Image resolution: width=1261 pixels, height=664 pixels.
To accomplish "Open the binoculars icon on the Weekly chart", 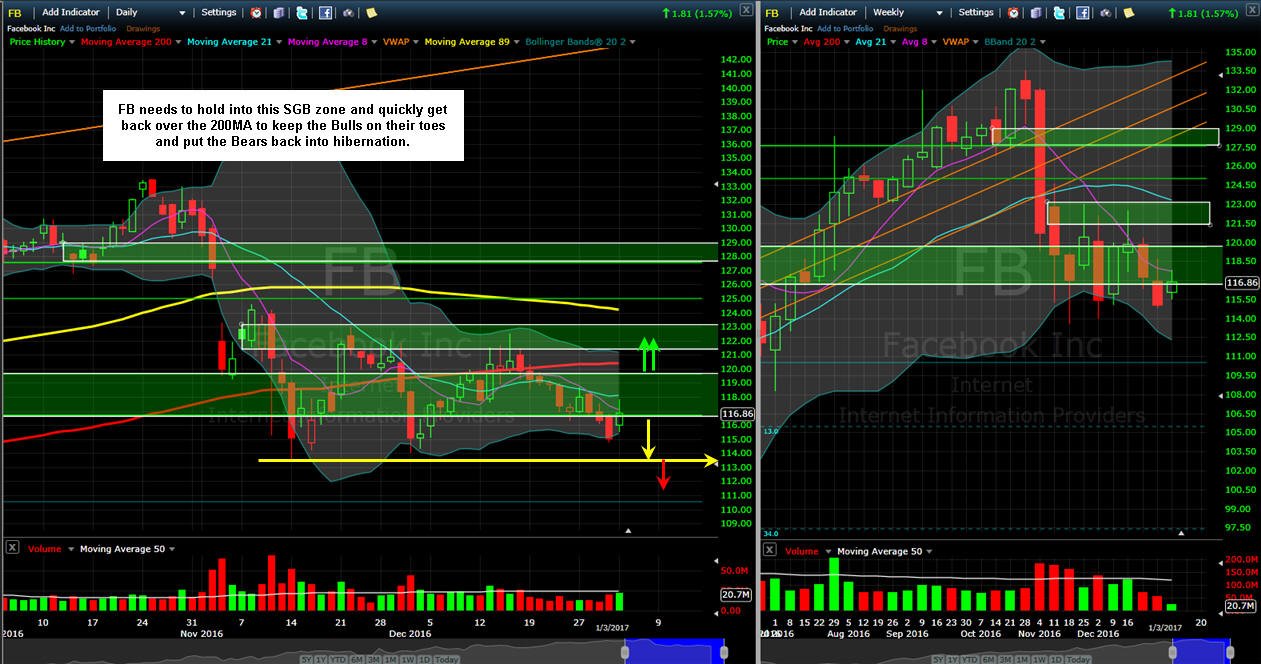I will [x=1105, y=13].
